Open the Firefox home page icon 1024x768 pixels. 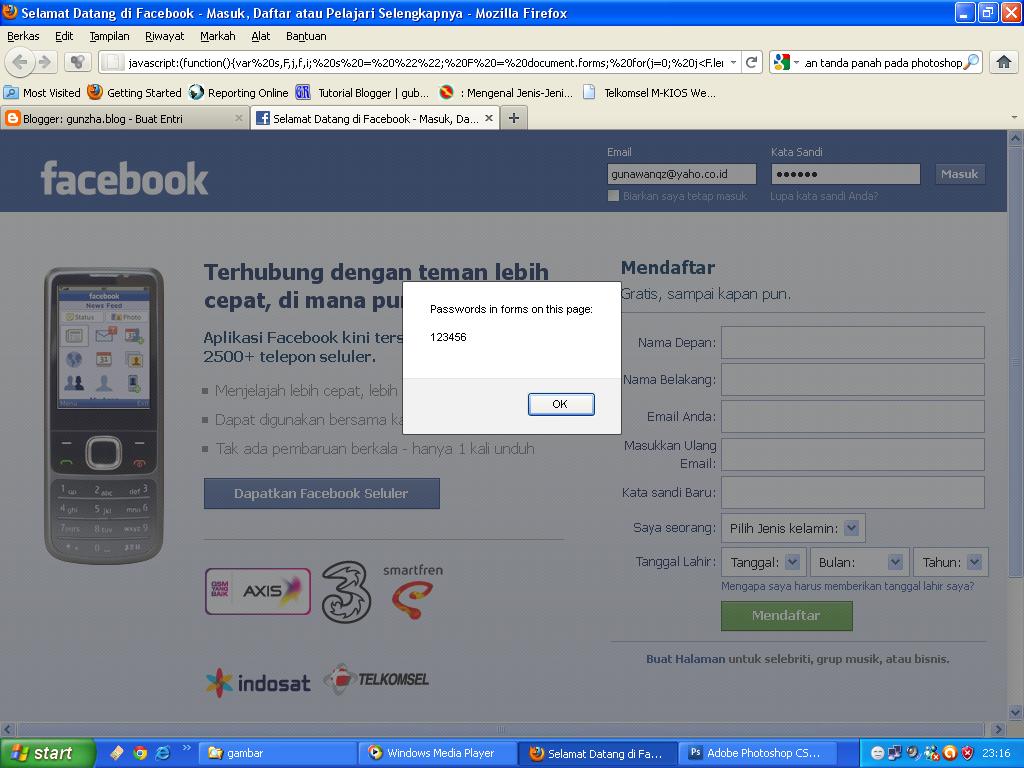point(1004,63)
